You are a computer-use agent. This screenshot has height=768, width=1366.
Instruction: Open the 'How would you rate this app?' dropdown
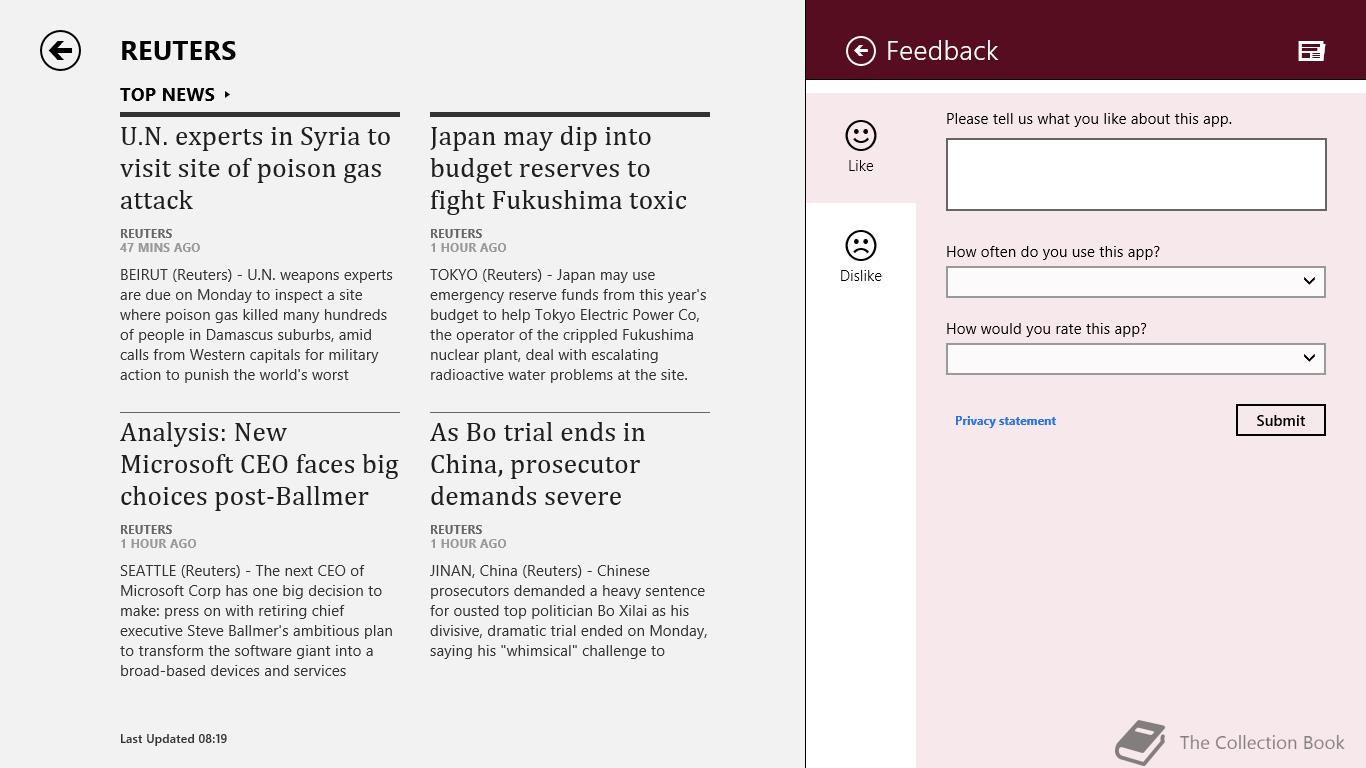click(1136, 358)
